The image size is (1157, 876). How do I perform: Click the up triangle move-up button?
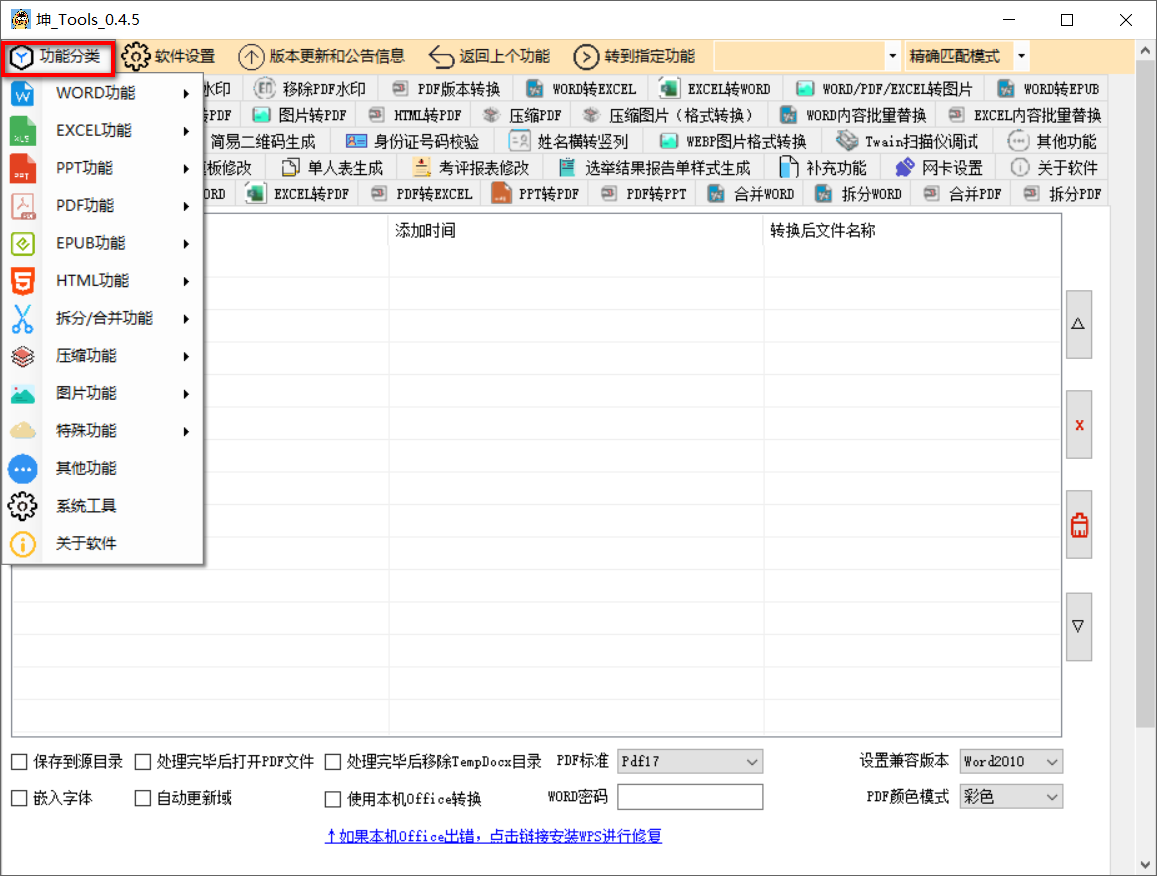1079,324
